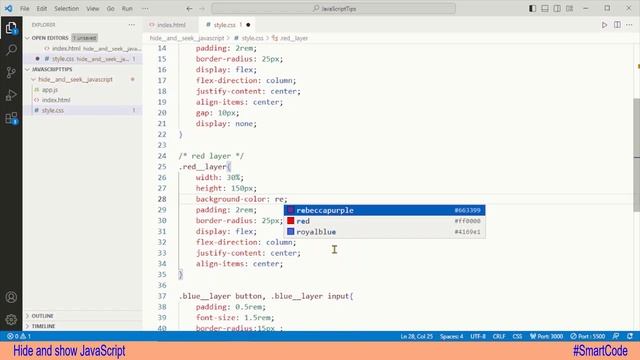640x360 pixels.
Task: Open index.html in the file tree
Action: pos(83,100)
